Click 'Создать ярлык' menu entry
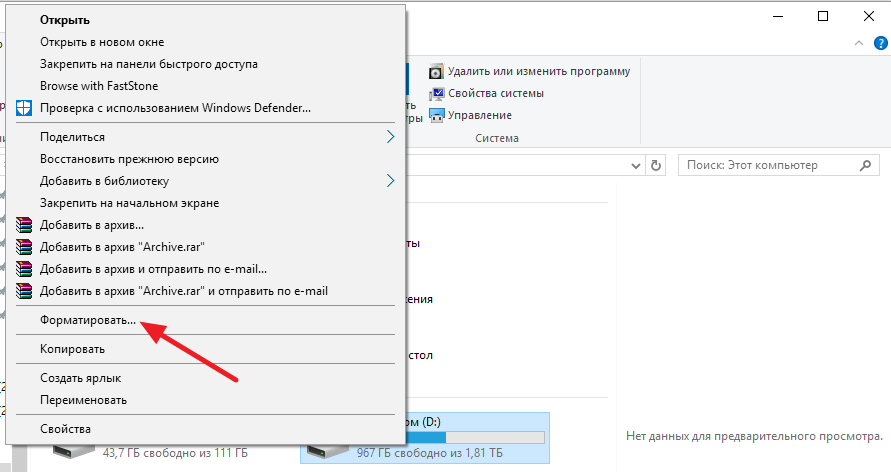Image resolution: width=891 pixels, height=472 pixels. pyautogui.click(x=80, y=378)
